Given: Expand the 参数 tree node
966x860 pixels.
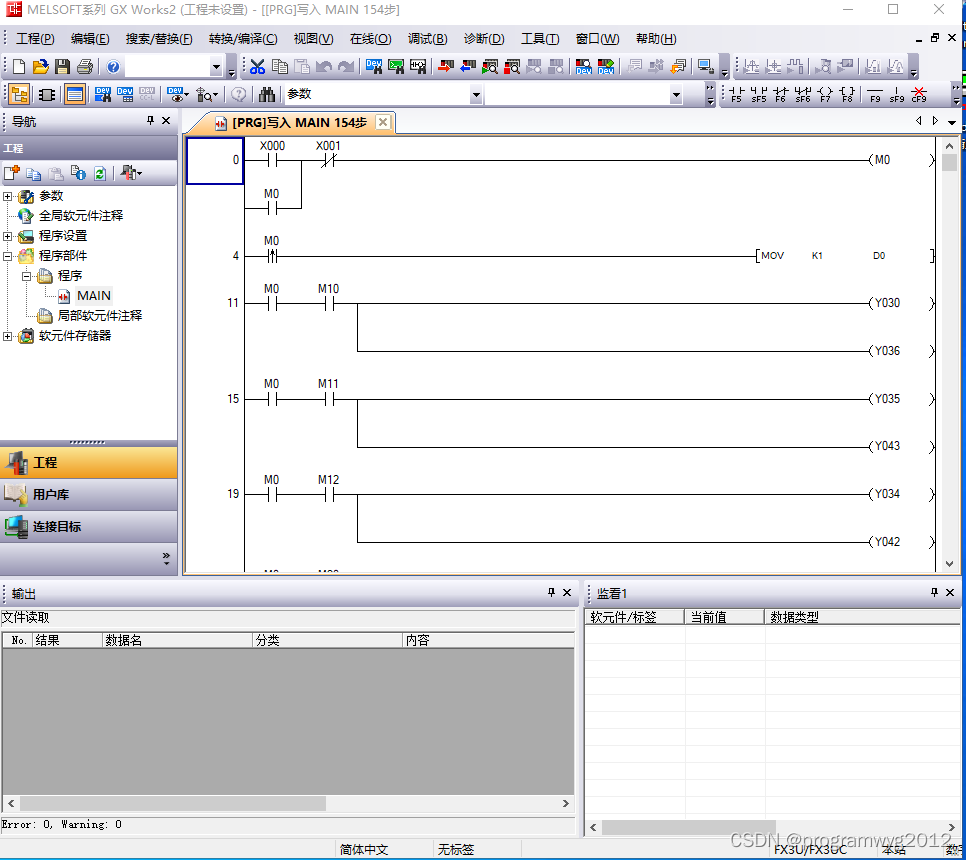Looking at the screenshot, I should (x=7, y=197).
